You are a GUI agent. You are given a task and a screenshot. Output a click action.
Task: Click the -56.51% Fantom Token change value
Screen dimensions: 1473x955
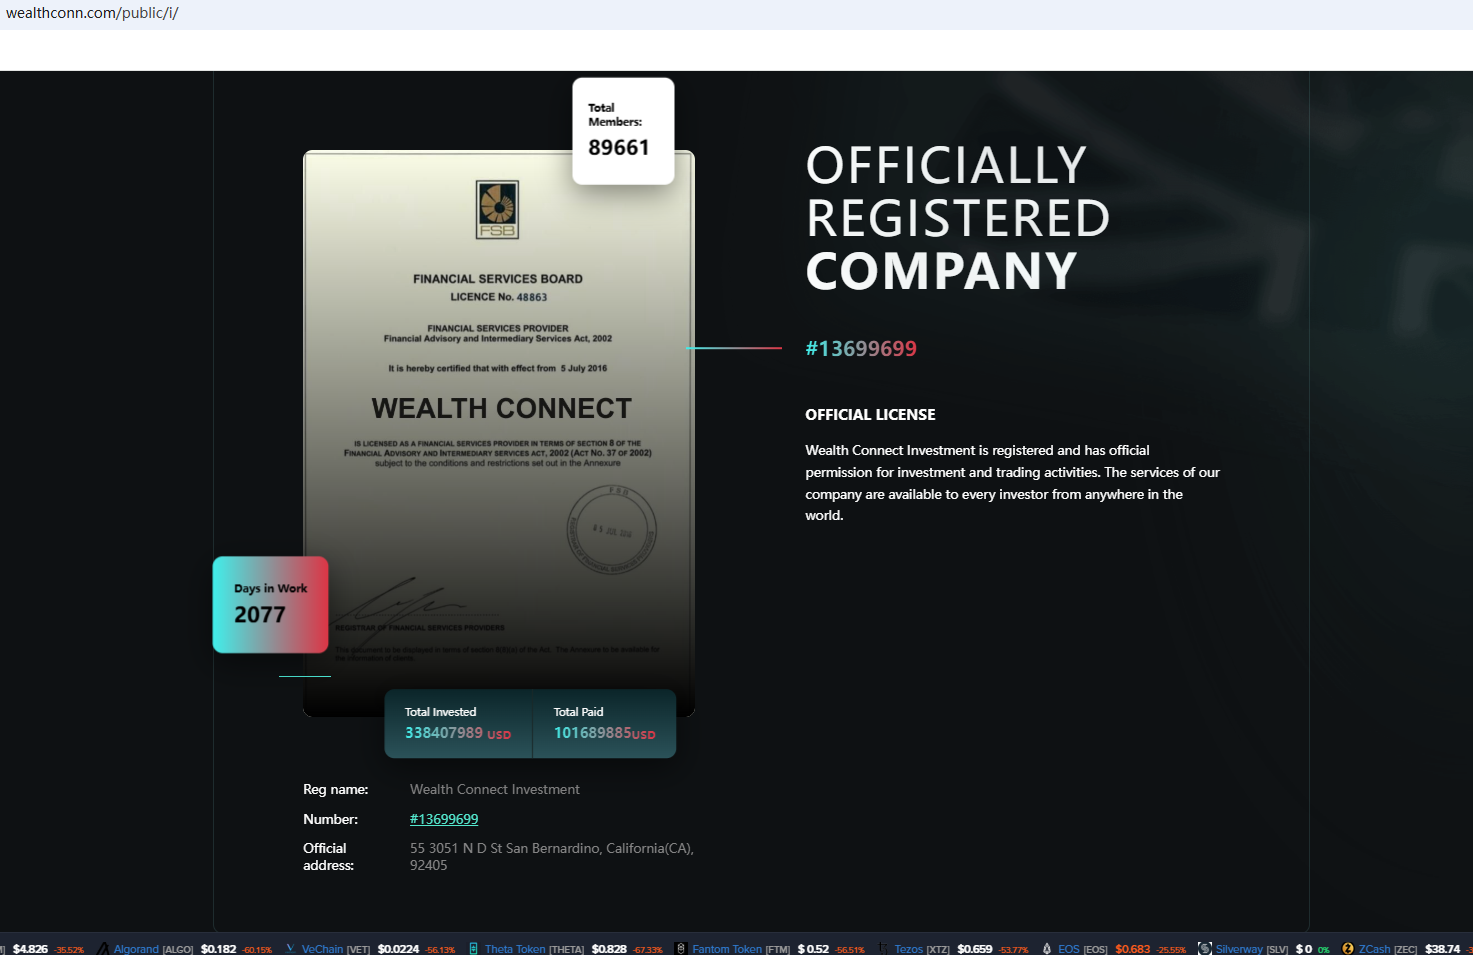coord(850,949)
